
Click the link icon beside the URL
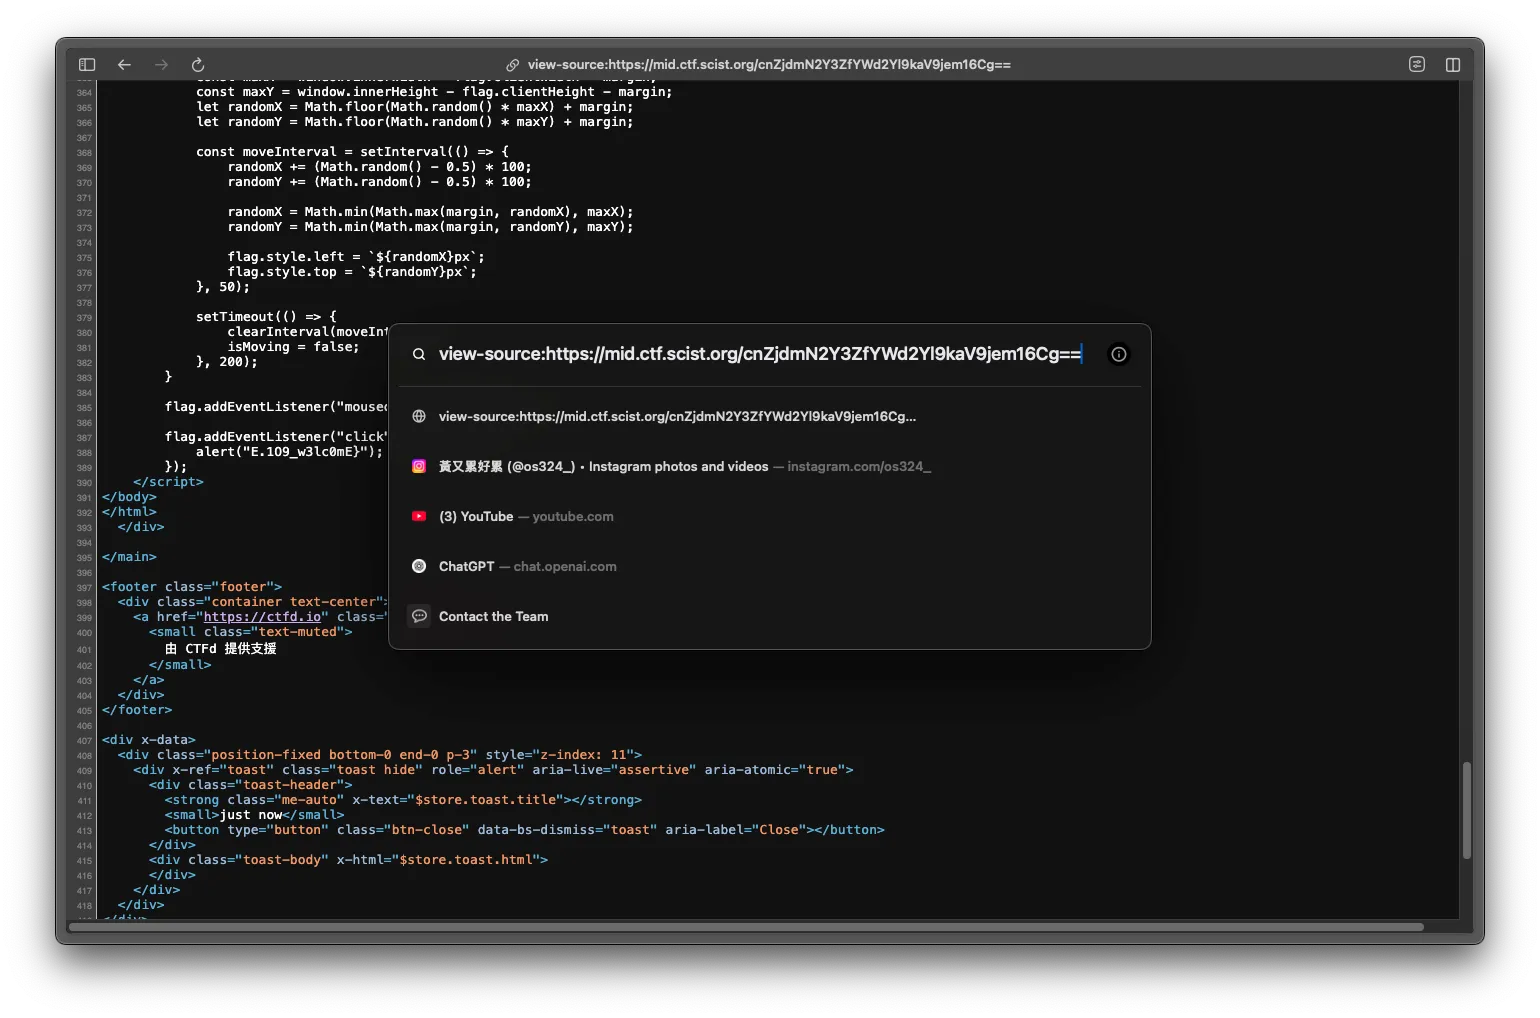tap(512, 65)
